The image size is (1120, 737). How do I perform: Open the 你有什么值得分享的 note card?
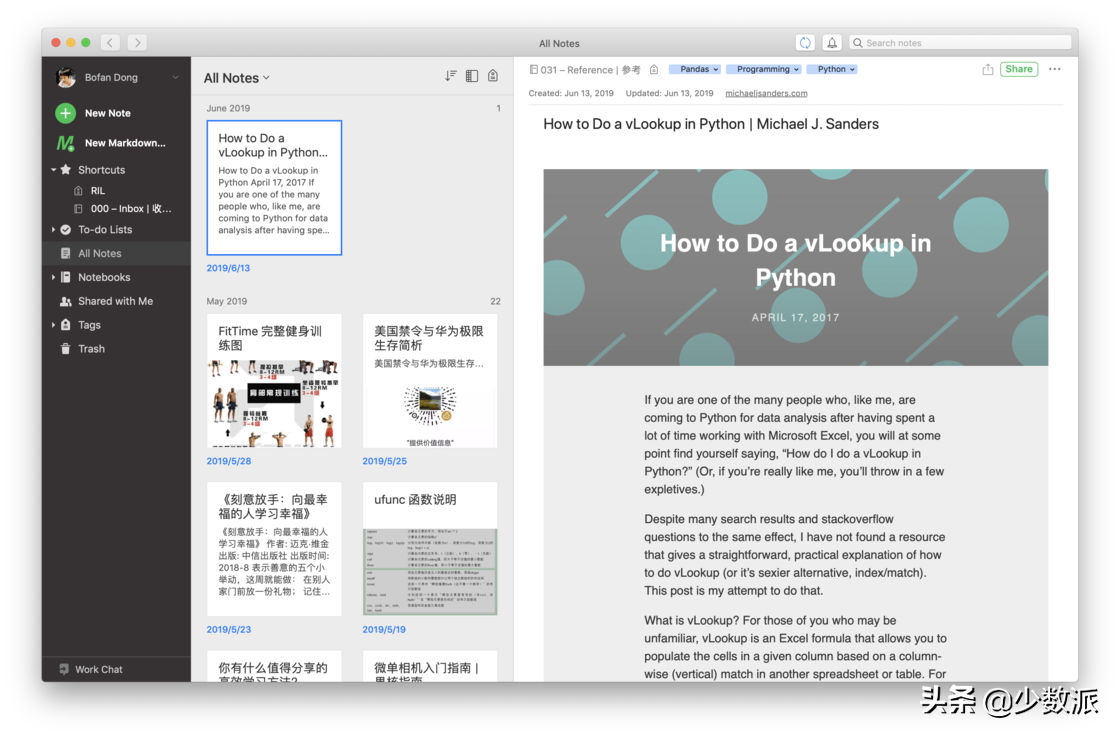[x=274, y=666]
